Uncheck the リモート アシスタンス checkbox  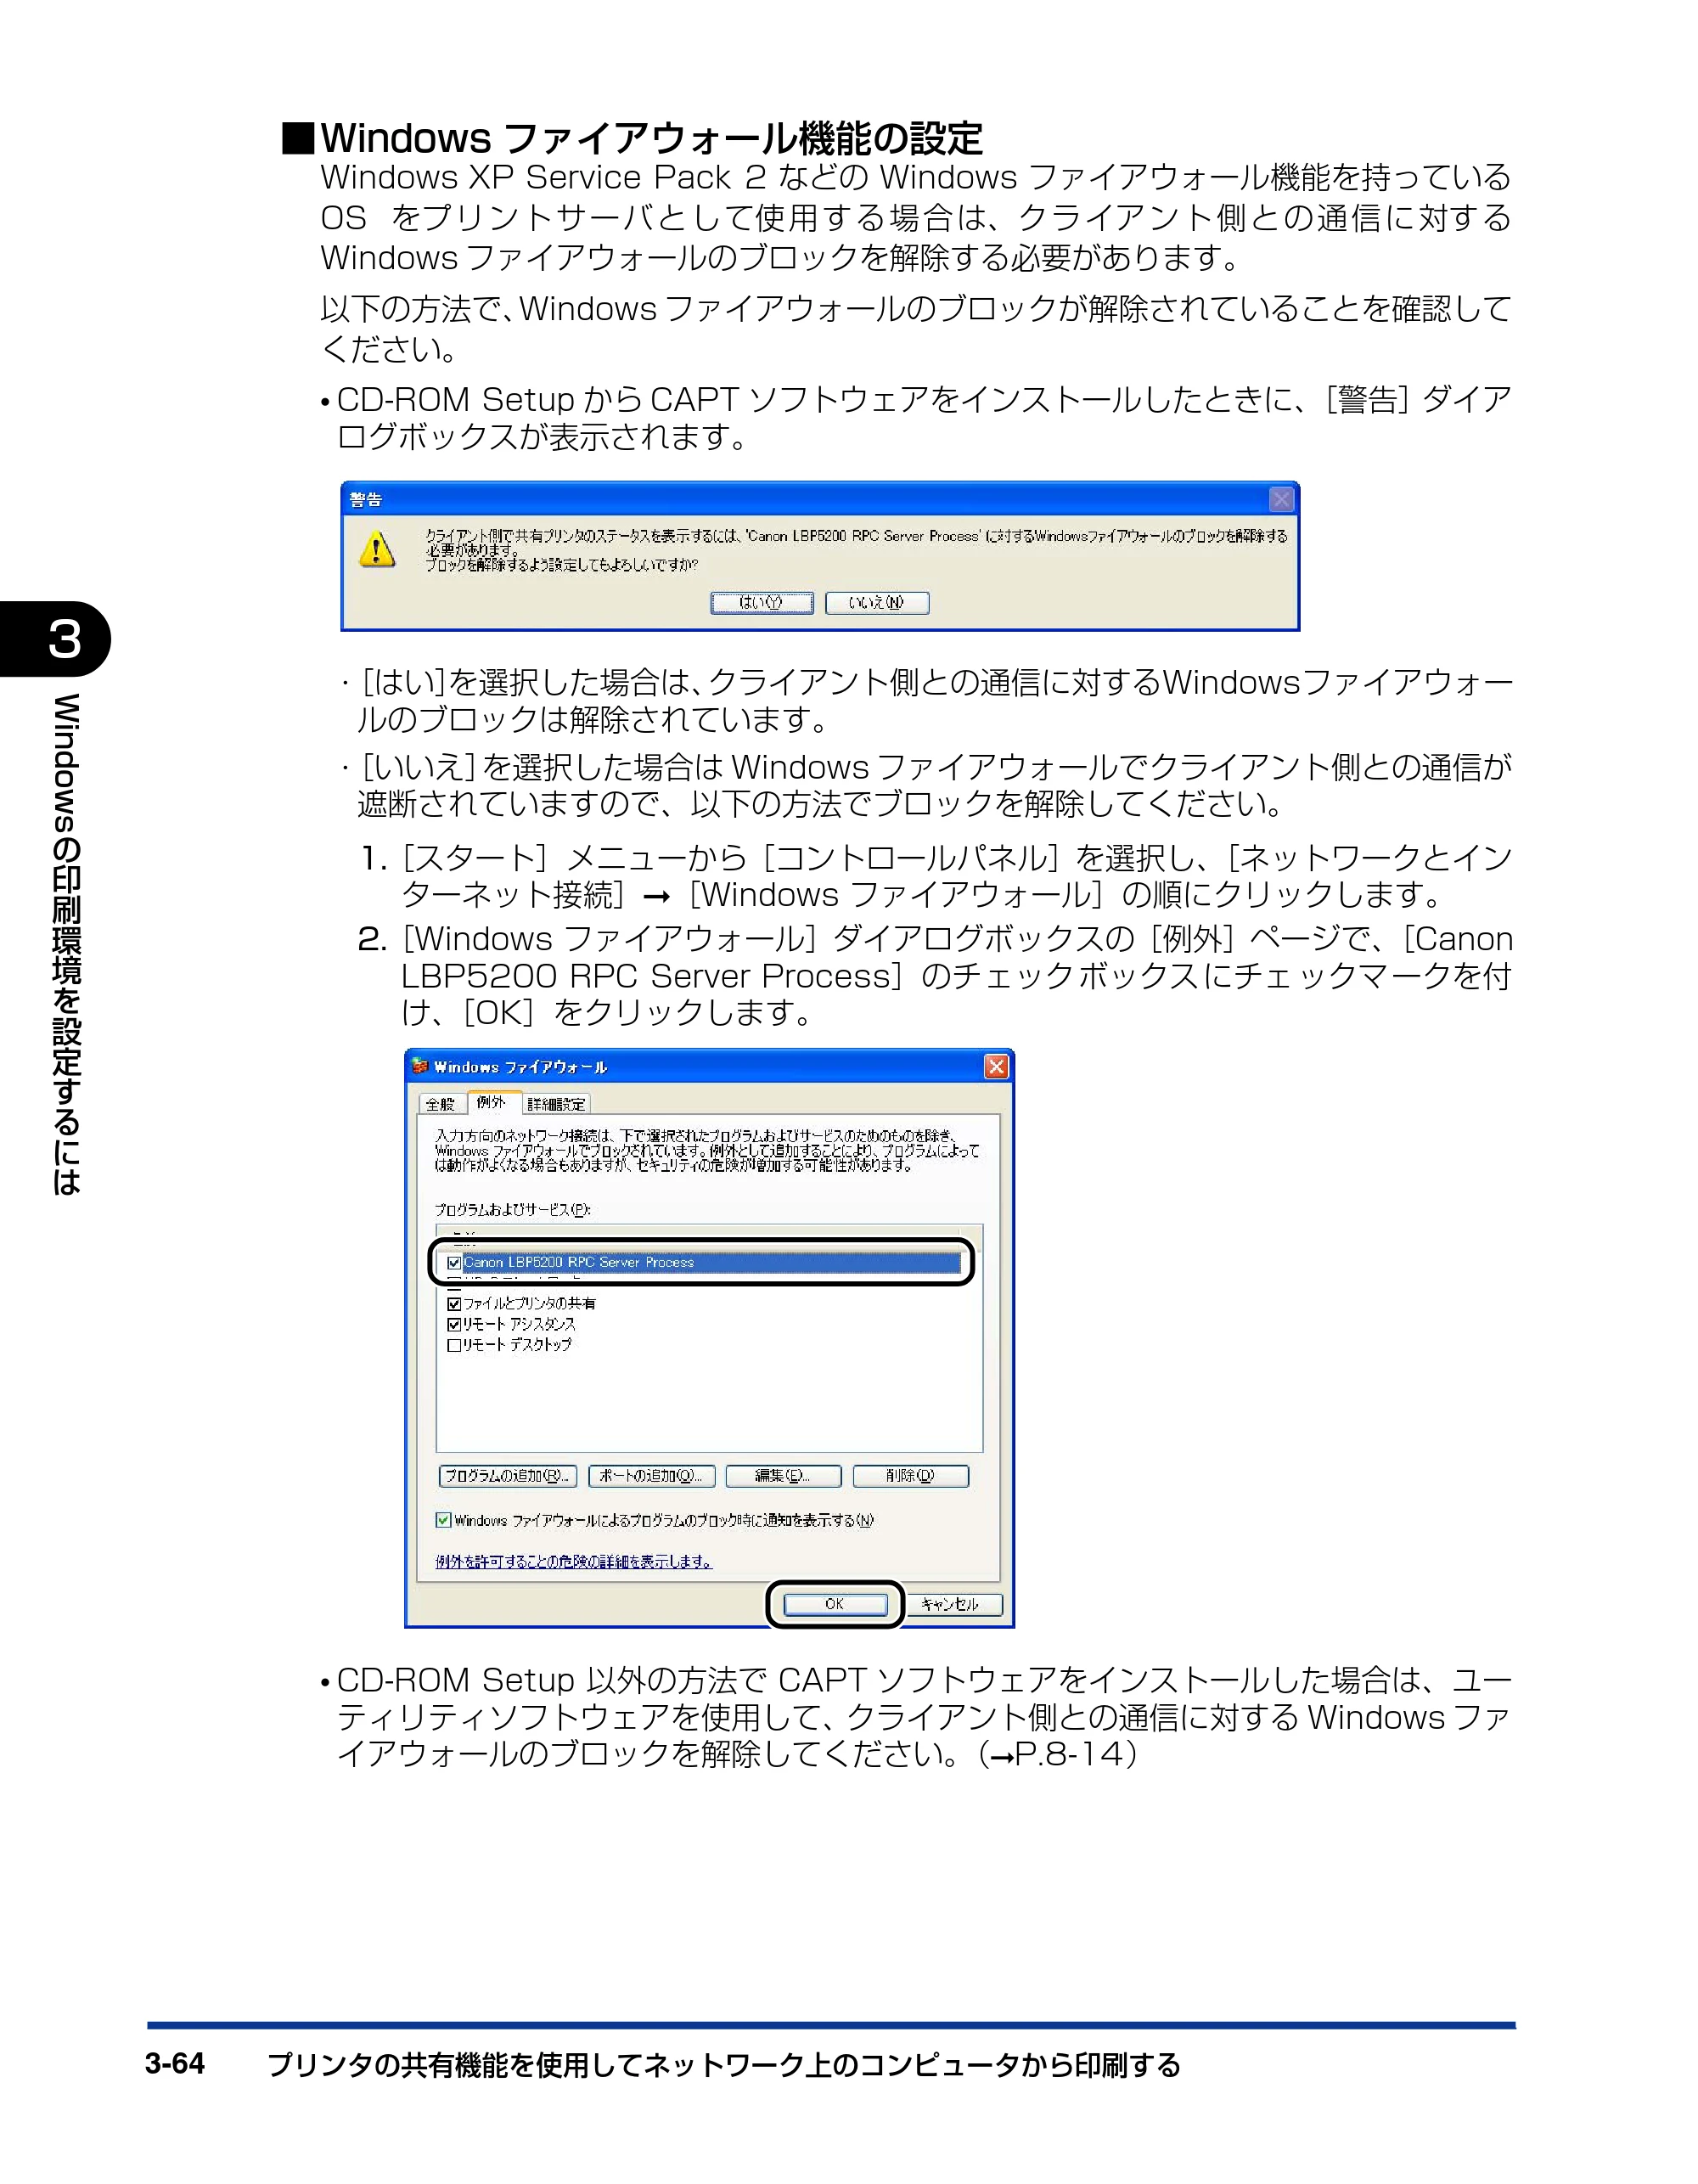(x=454, y=1324)
